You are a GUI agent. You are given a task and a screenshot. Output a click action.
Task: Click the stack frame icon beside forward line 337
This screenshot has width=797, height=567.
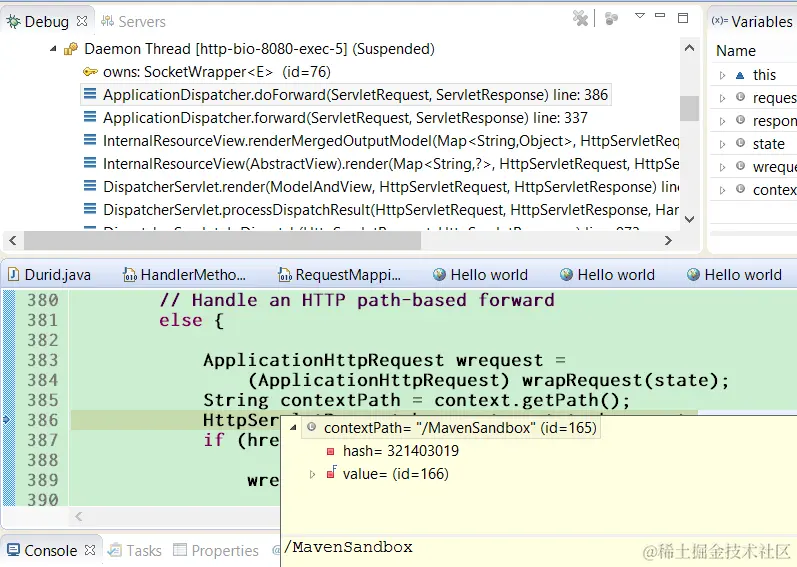(90, 117)
